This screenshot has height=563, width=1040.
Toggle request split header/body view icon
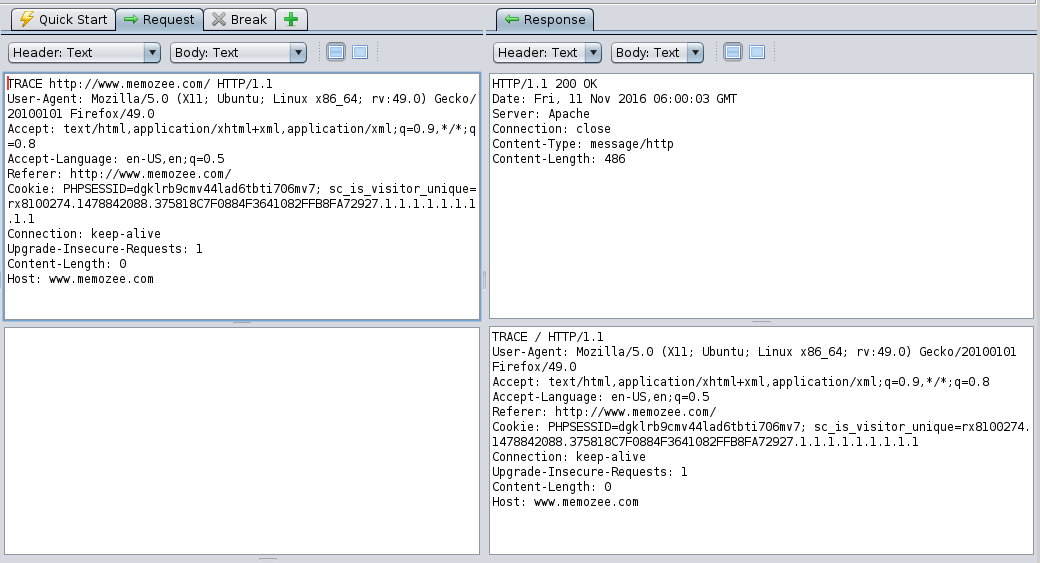pos(336,52)
